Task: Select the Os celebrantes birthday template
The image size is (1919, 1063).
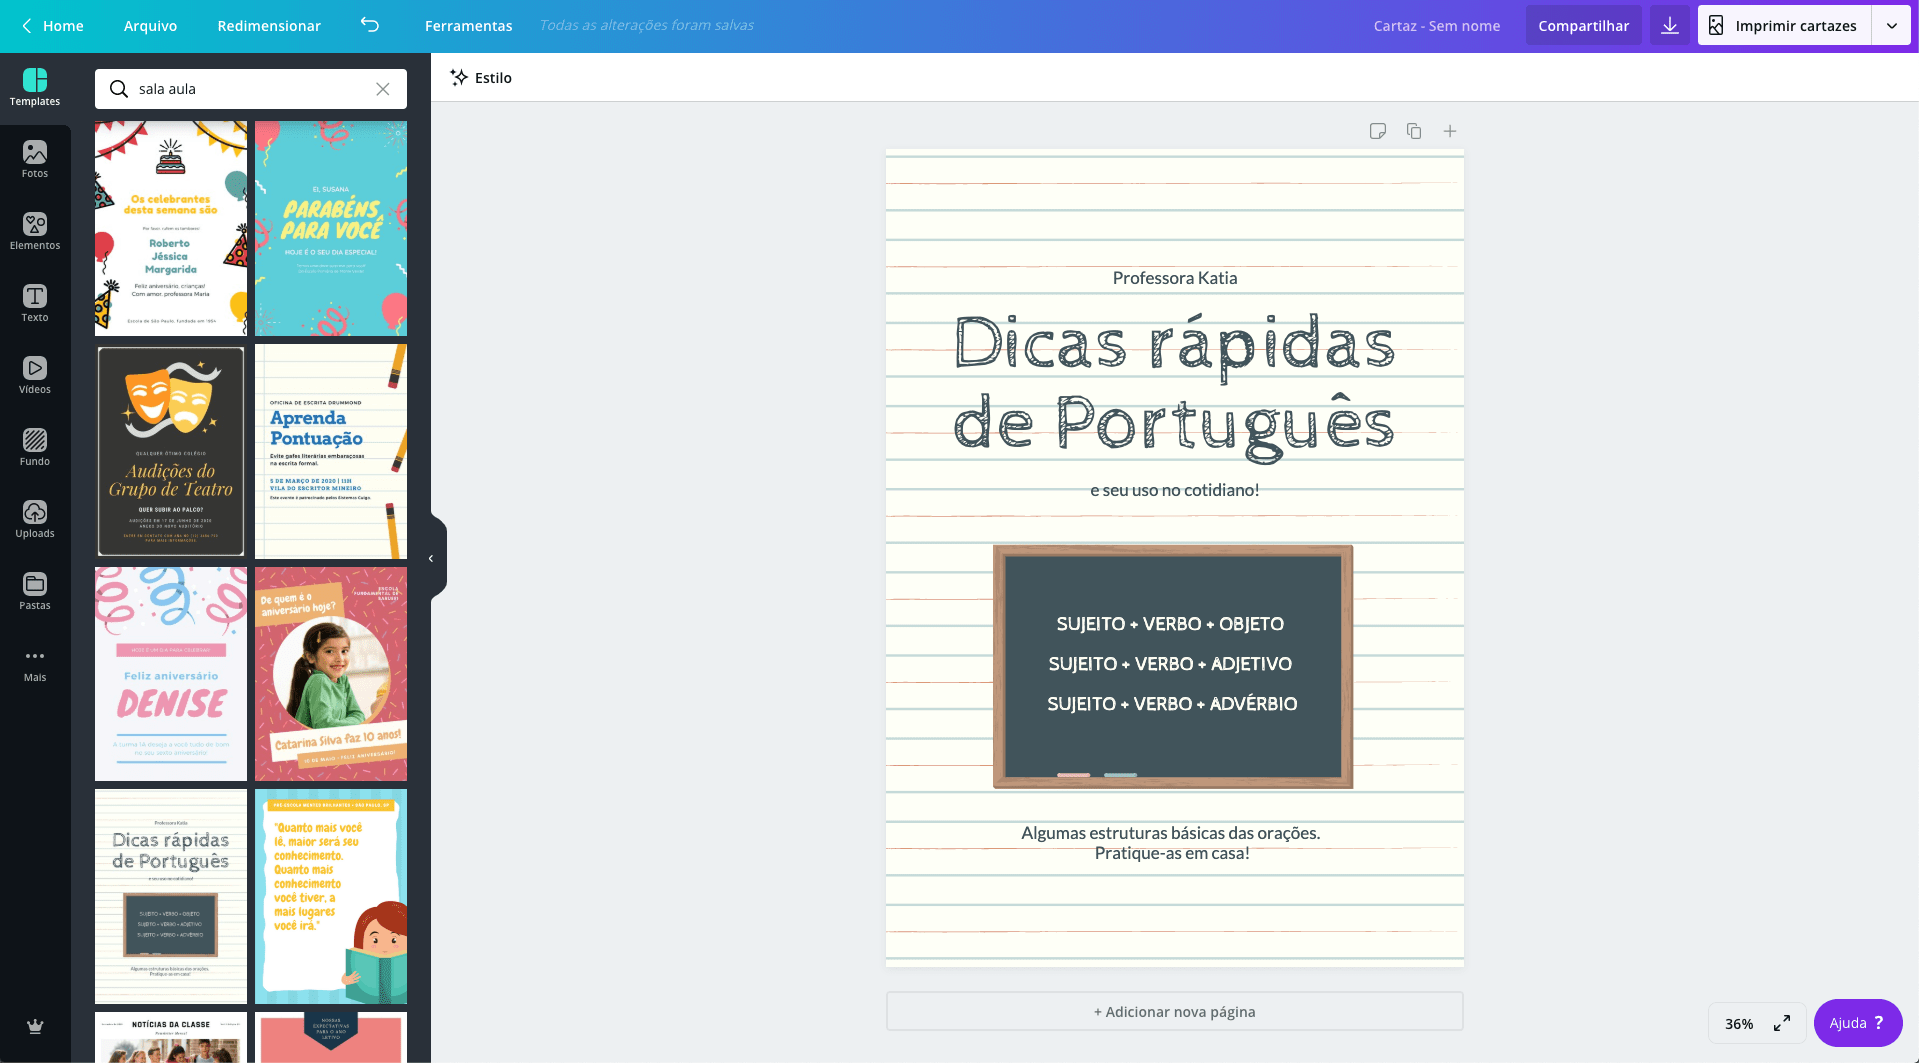Action: click(171, 229)
